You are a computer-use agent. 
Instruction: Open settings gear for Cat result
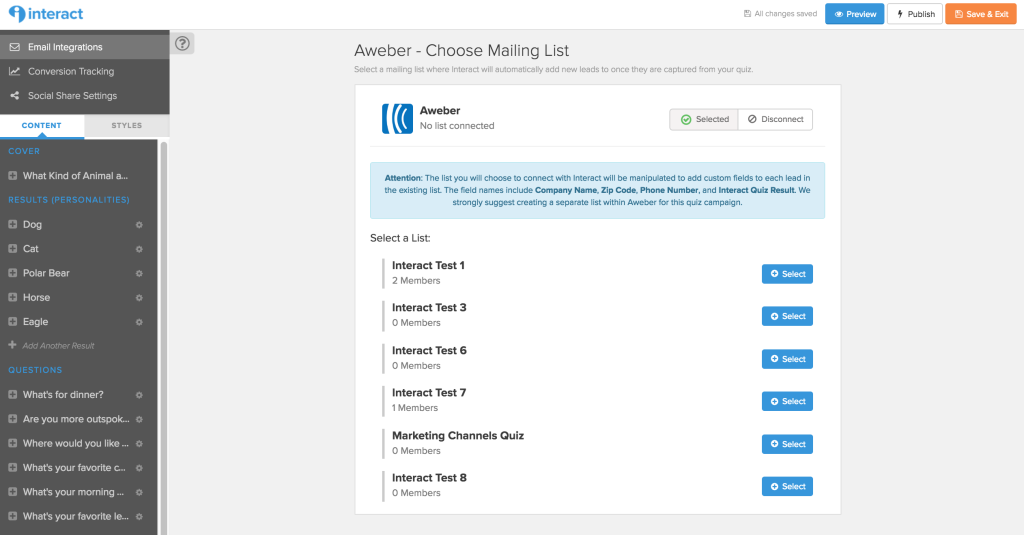click(139, 249)
